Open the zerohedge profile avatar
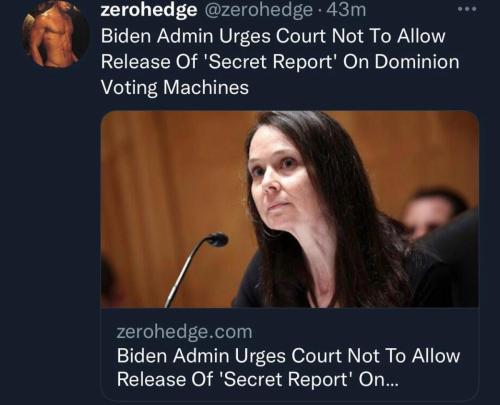The image size is (500, 405). point(55,34)
